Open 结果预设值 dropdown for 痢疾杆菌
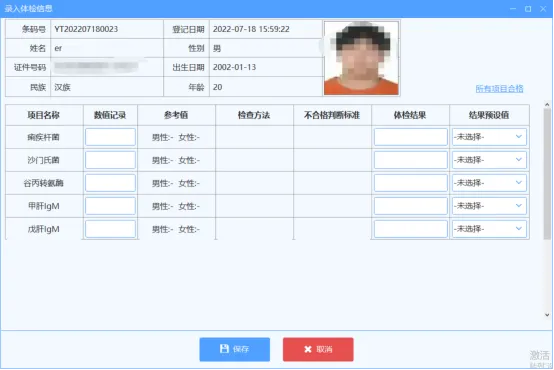Screen dimensions: 554x370 point(489,137)
